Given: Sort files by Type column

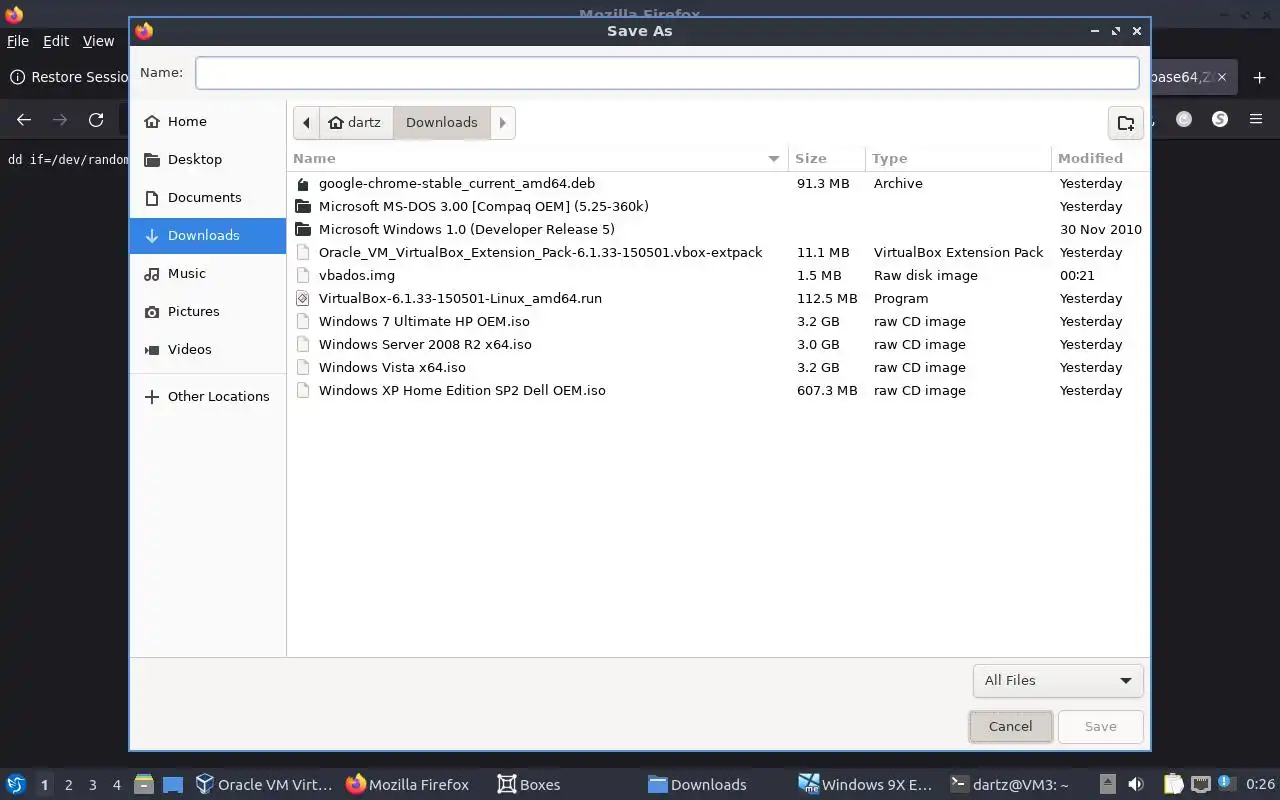Looking at the screenshot, I should (x=958, y=158).
